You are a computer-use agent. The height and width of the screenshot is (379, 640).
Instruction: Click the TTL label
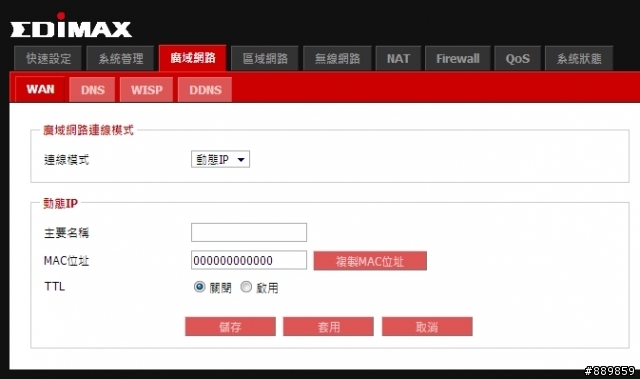point(54,286)
